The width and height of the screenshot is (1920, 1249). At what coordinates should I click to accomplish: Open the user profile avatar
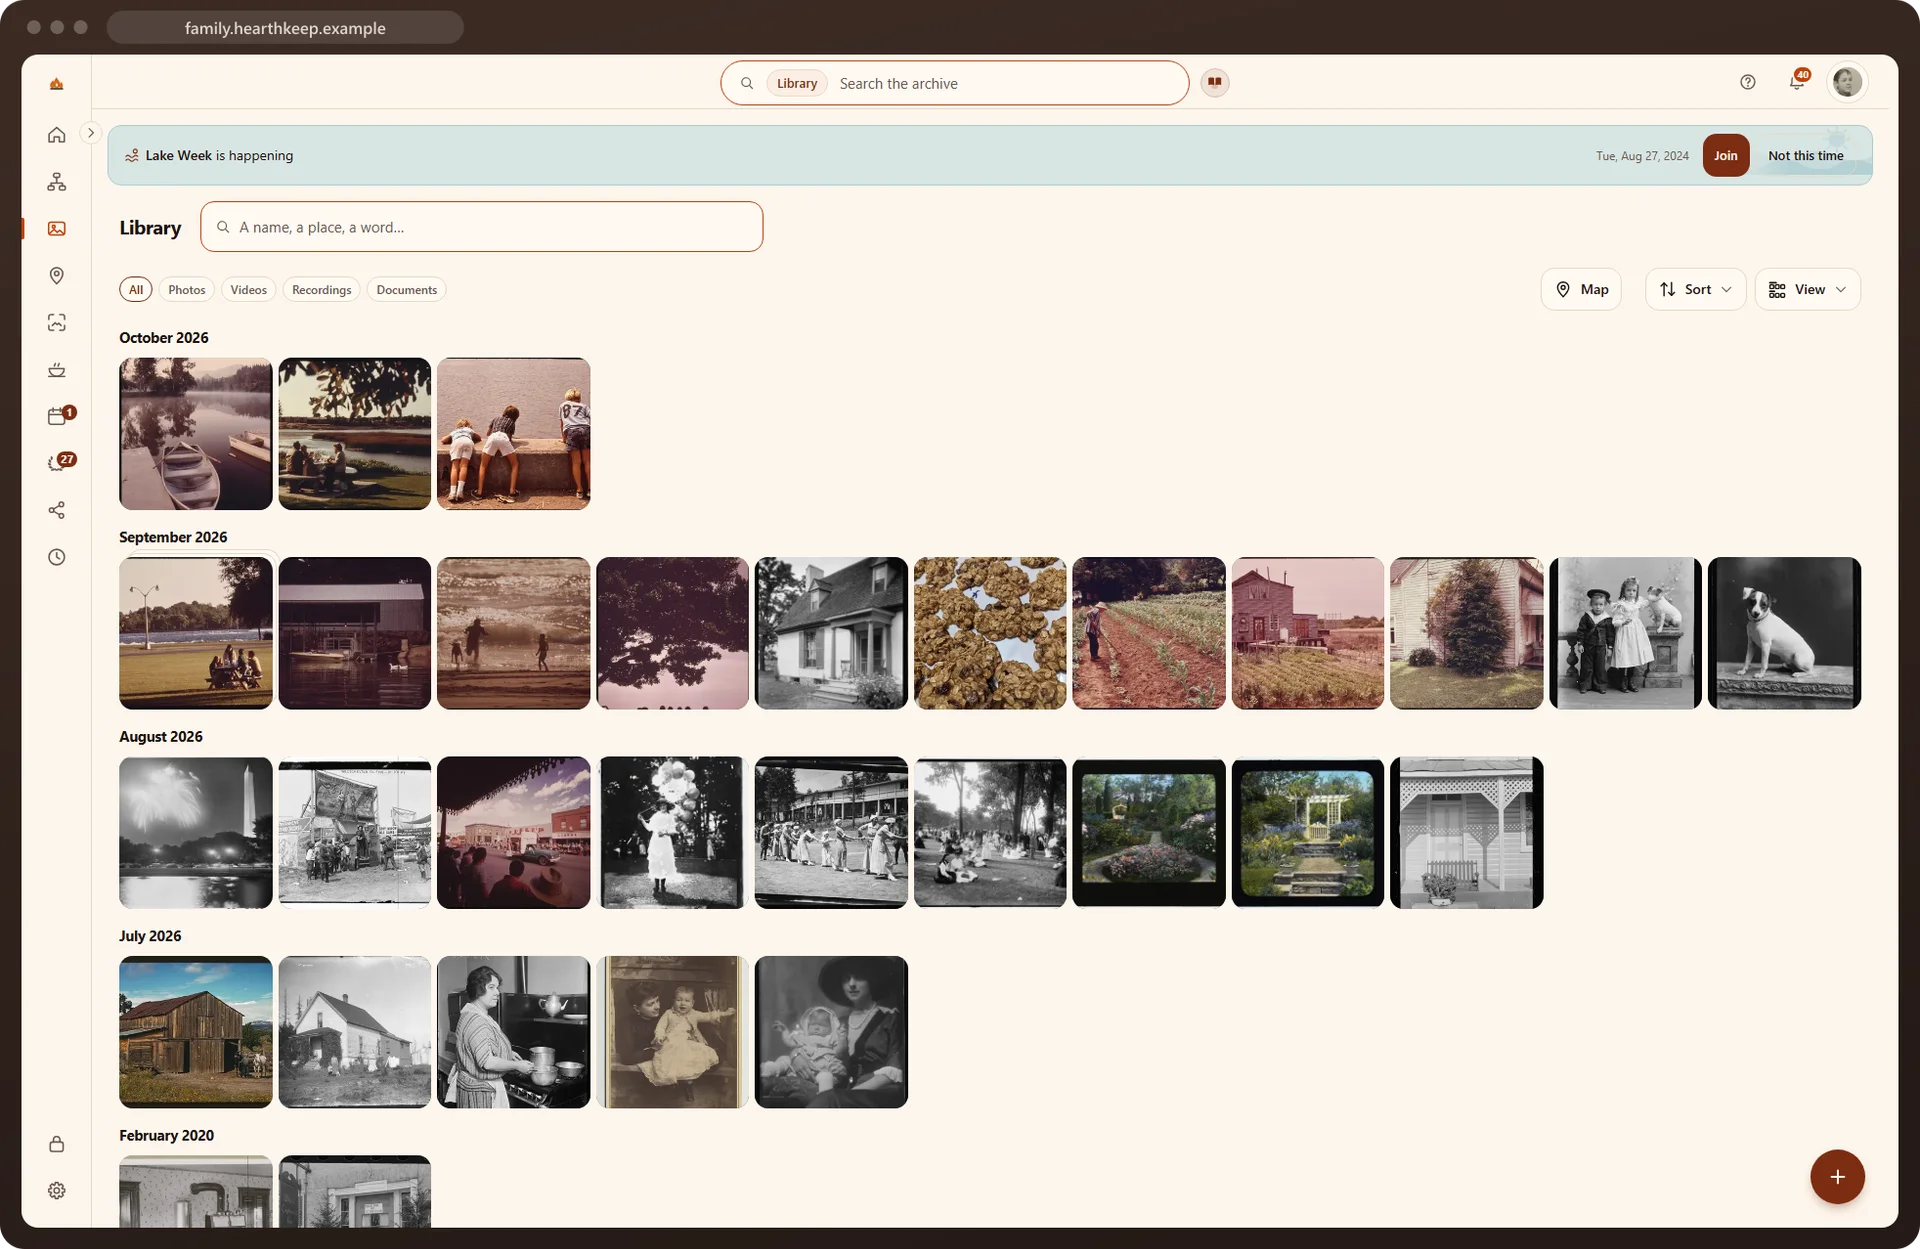click(x=1847, y=82)
